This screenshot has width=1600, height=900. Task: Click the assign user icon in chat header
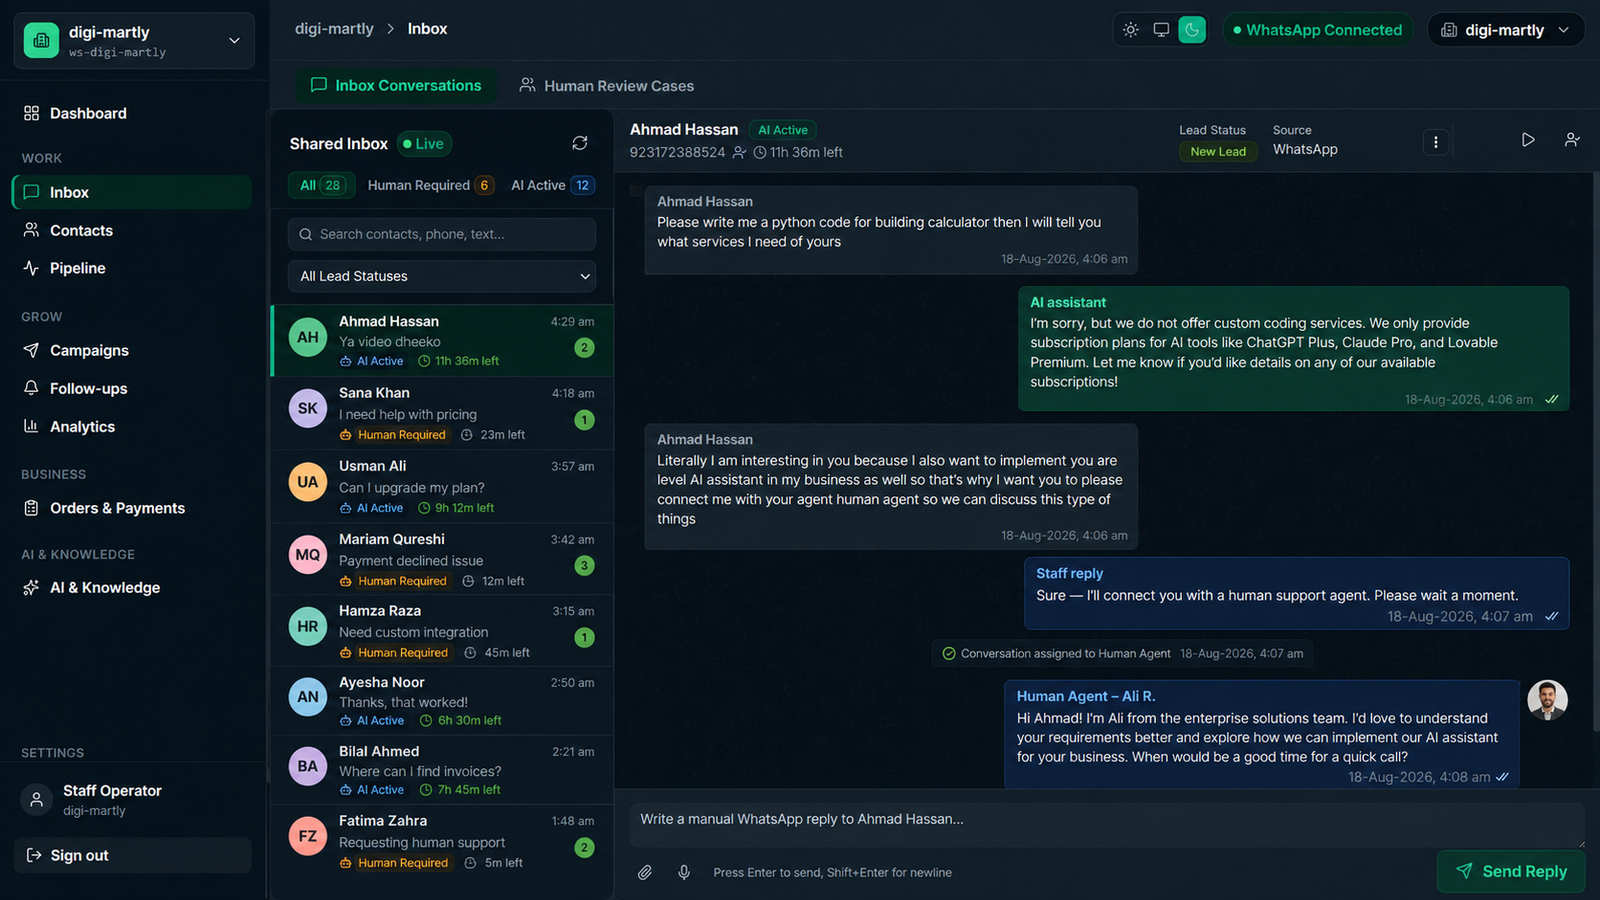click(1572, 140)
